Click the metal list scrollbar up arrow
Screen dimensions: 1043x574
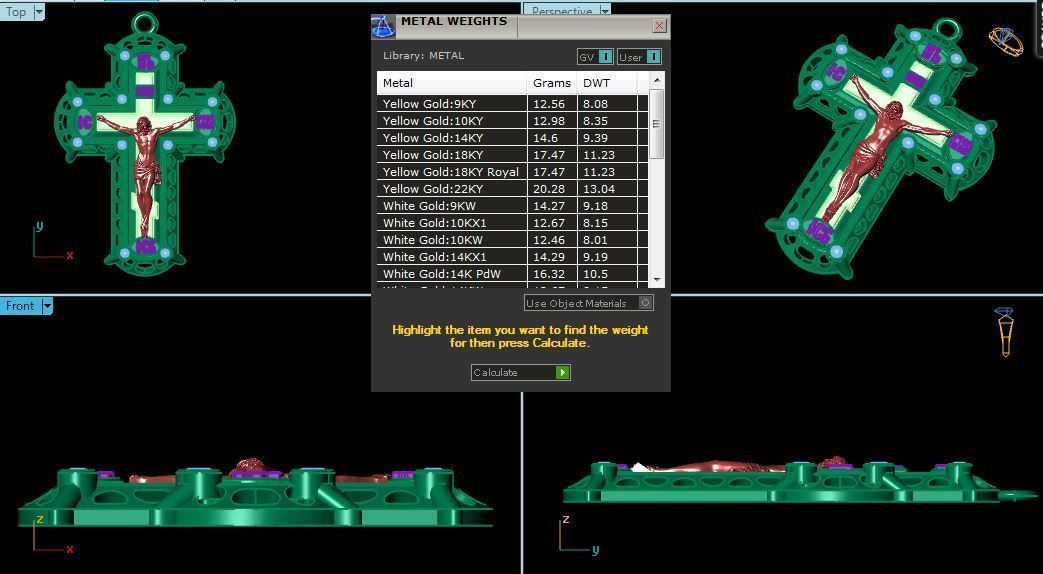pos(657,80)
